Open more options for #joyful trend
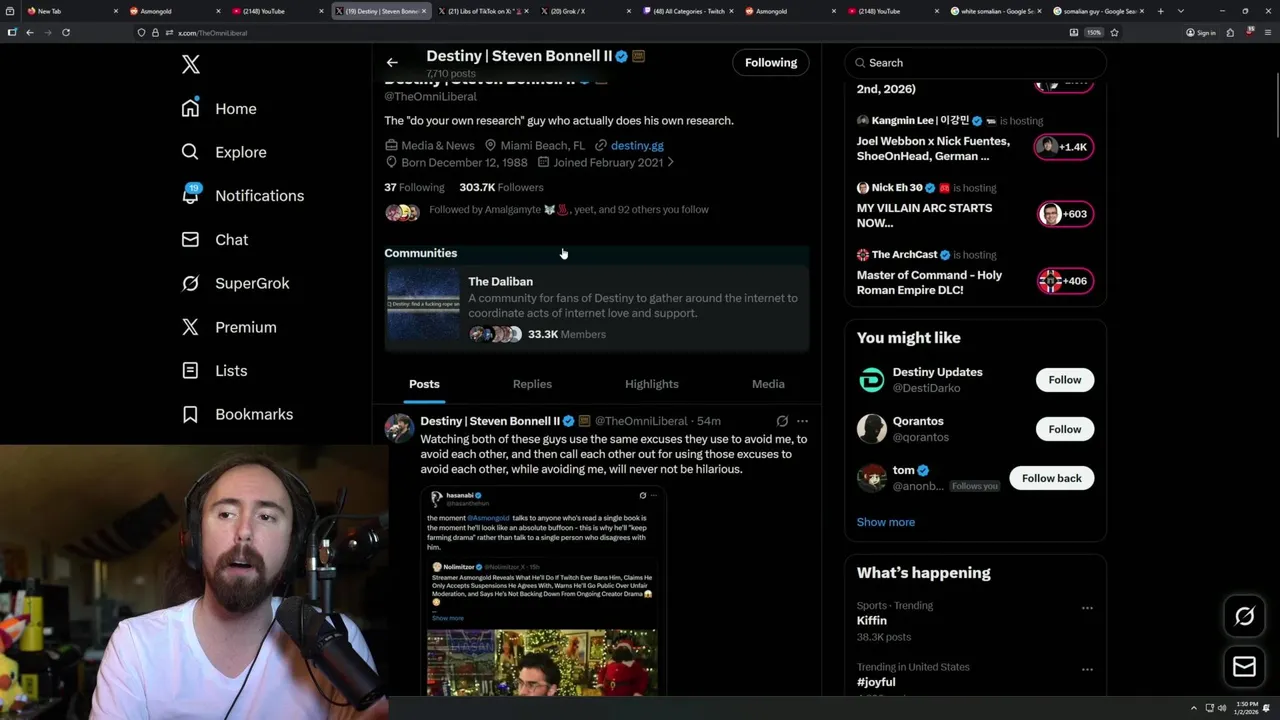1280x720 pixels. pyautogui.click(x=1087, y=670)
